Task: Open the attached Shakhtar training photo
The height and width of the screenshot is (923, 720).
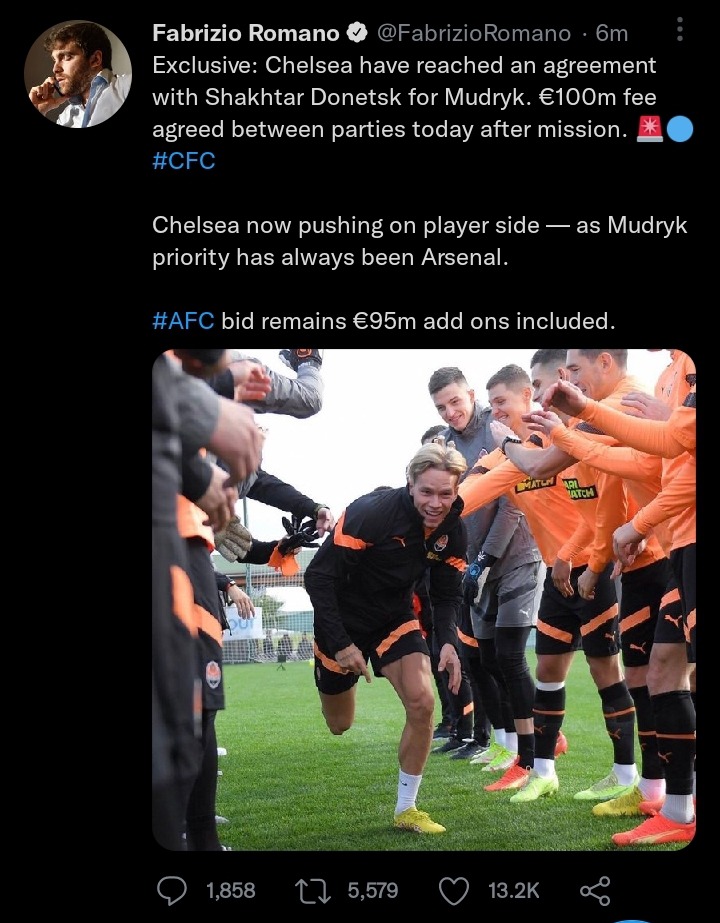Action: point(424,600)
